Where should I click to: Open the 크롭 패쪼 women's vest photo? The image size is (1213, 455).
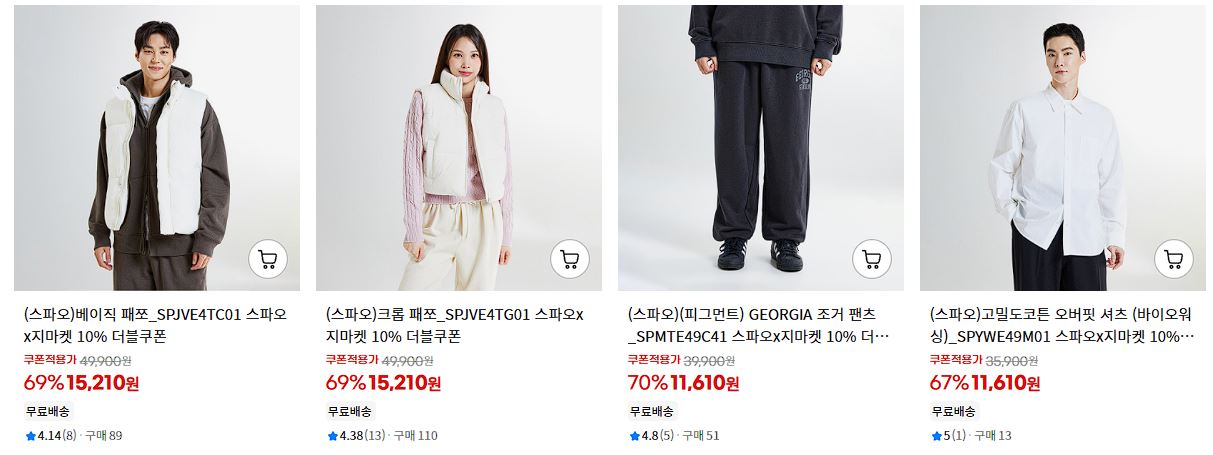pyautogui.click(x=459, y=148)
